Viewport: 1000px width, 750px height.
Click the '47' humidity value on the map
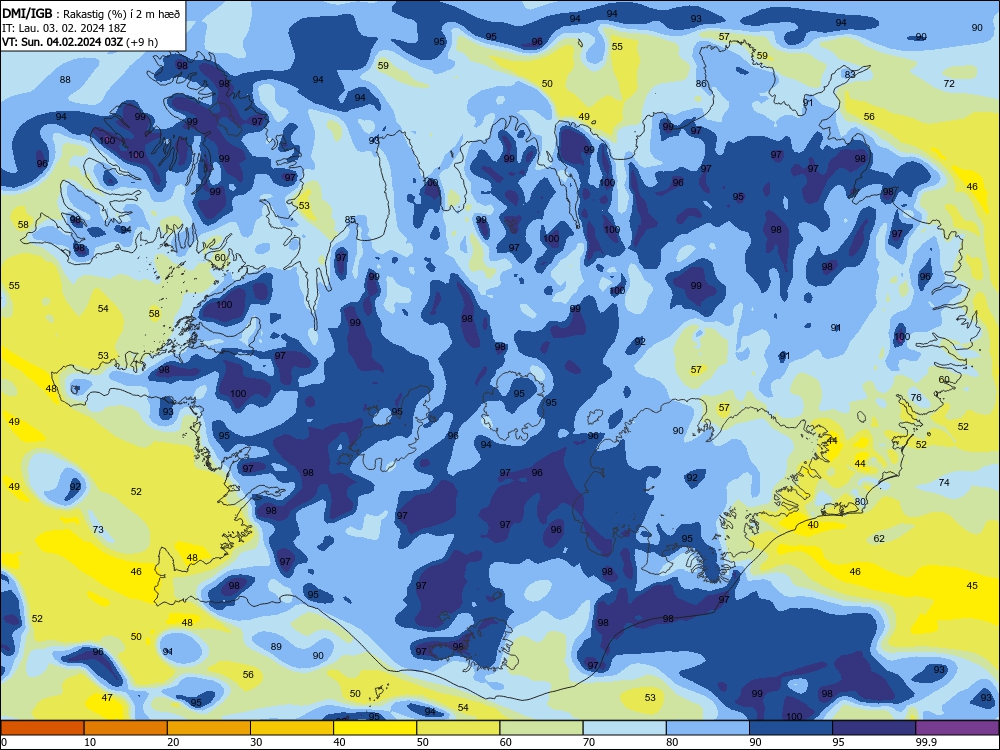tap(107, 698)
